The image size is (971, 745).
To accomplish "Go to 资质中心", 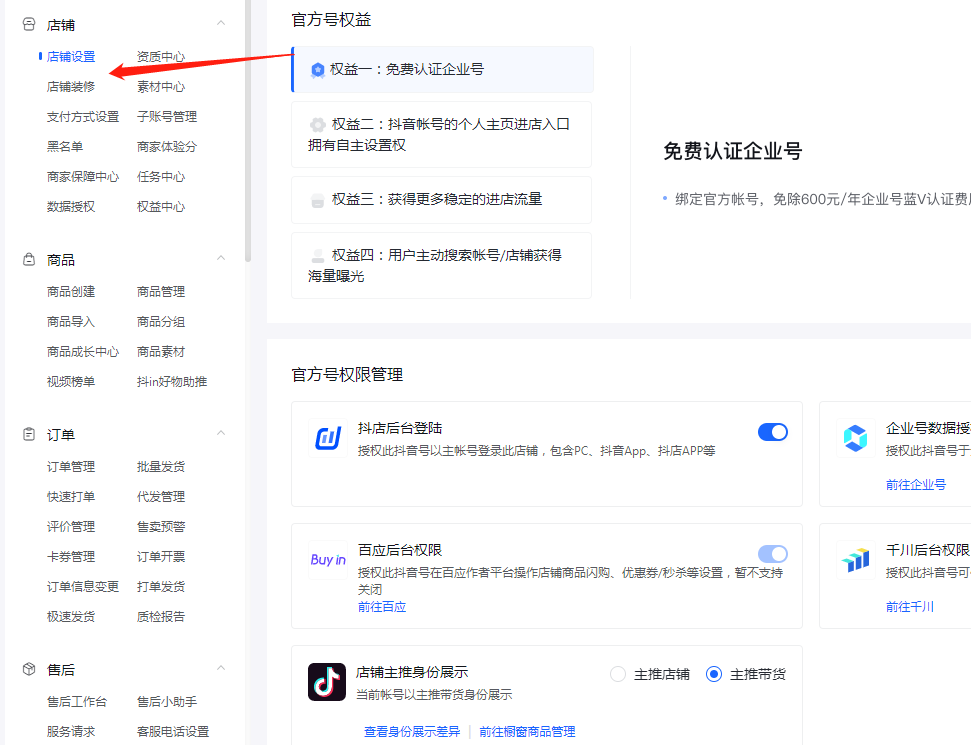I will 161,56.
